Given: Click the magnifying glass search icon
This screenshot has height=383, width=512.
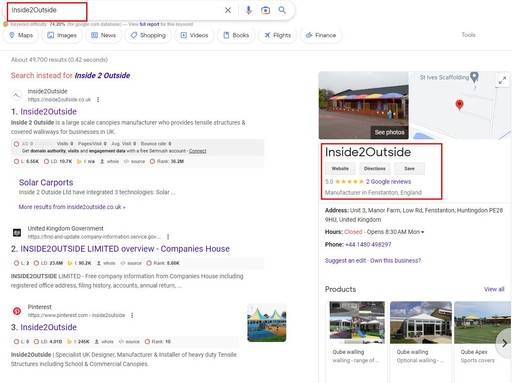Looking at the screenshot, I should [x=282, y=10].
